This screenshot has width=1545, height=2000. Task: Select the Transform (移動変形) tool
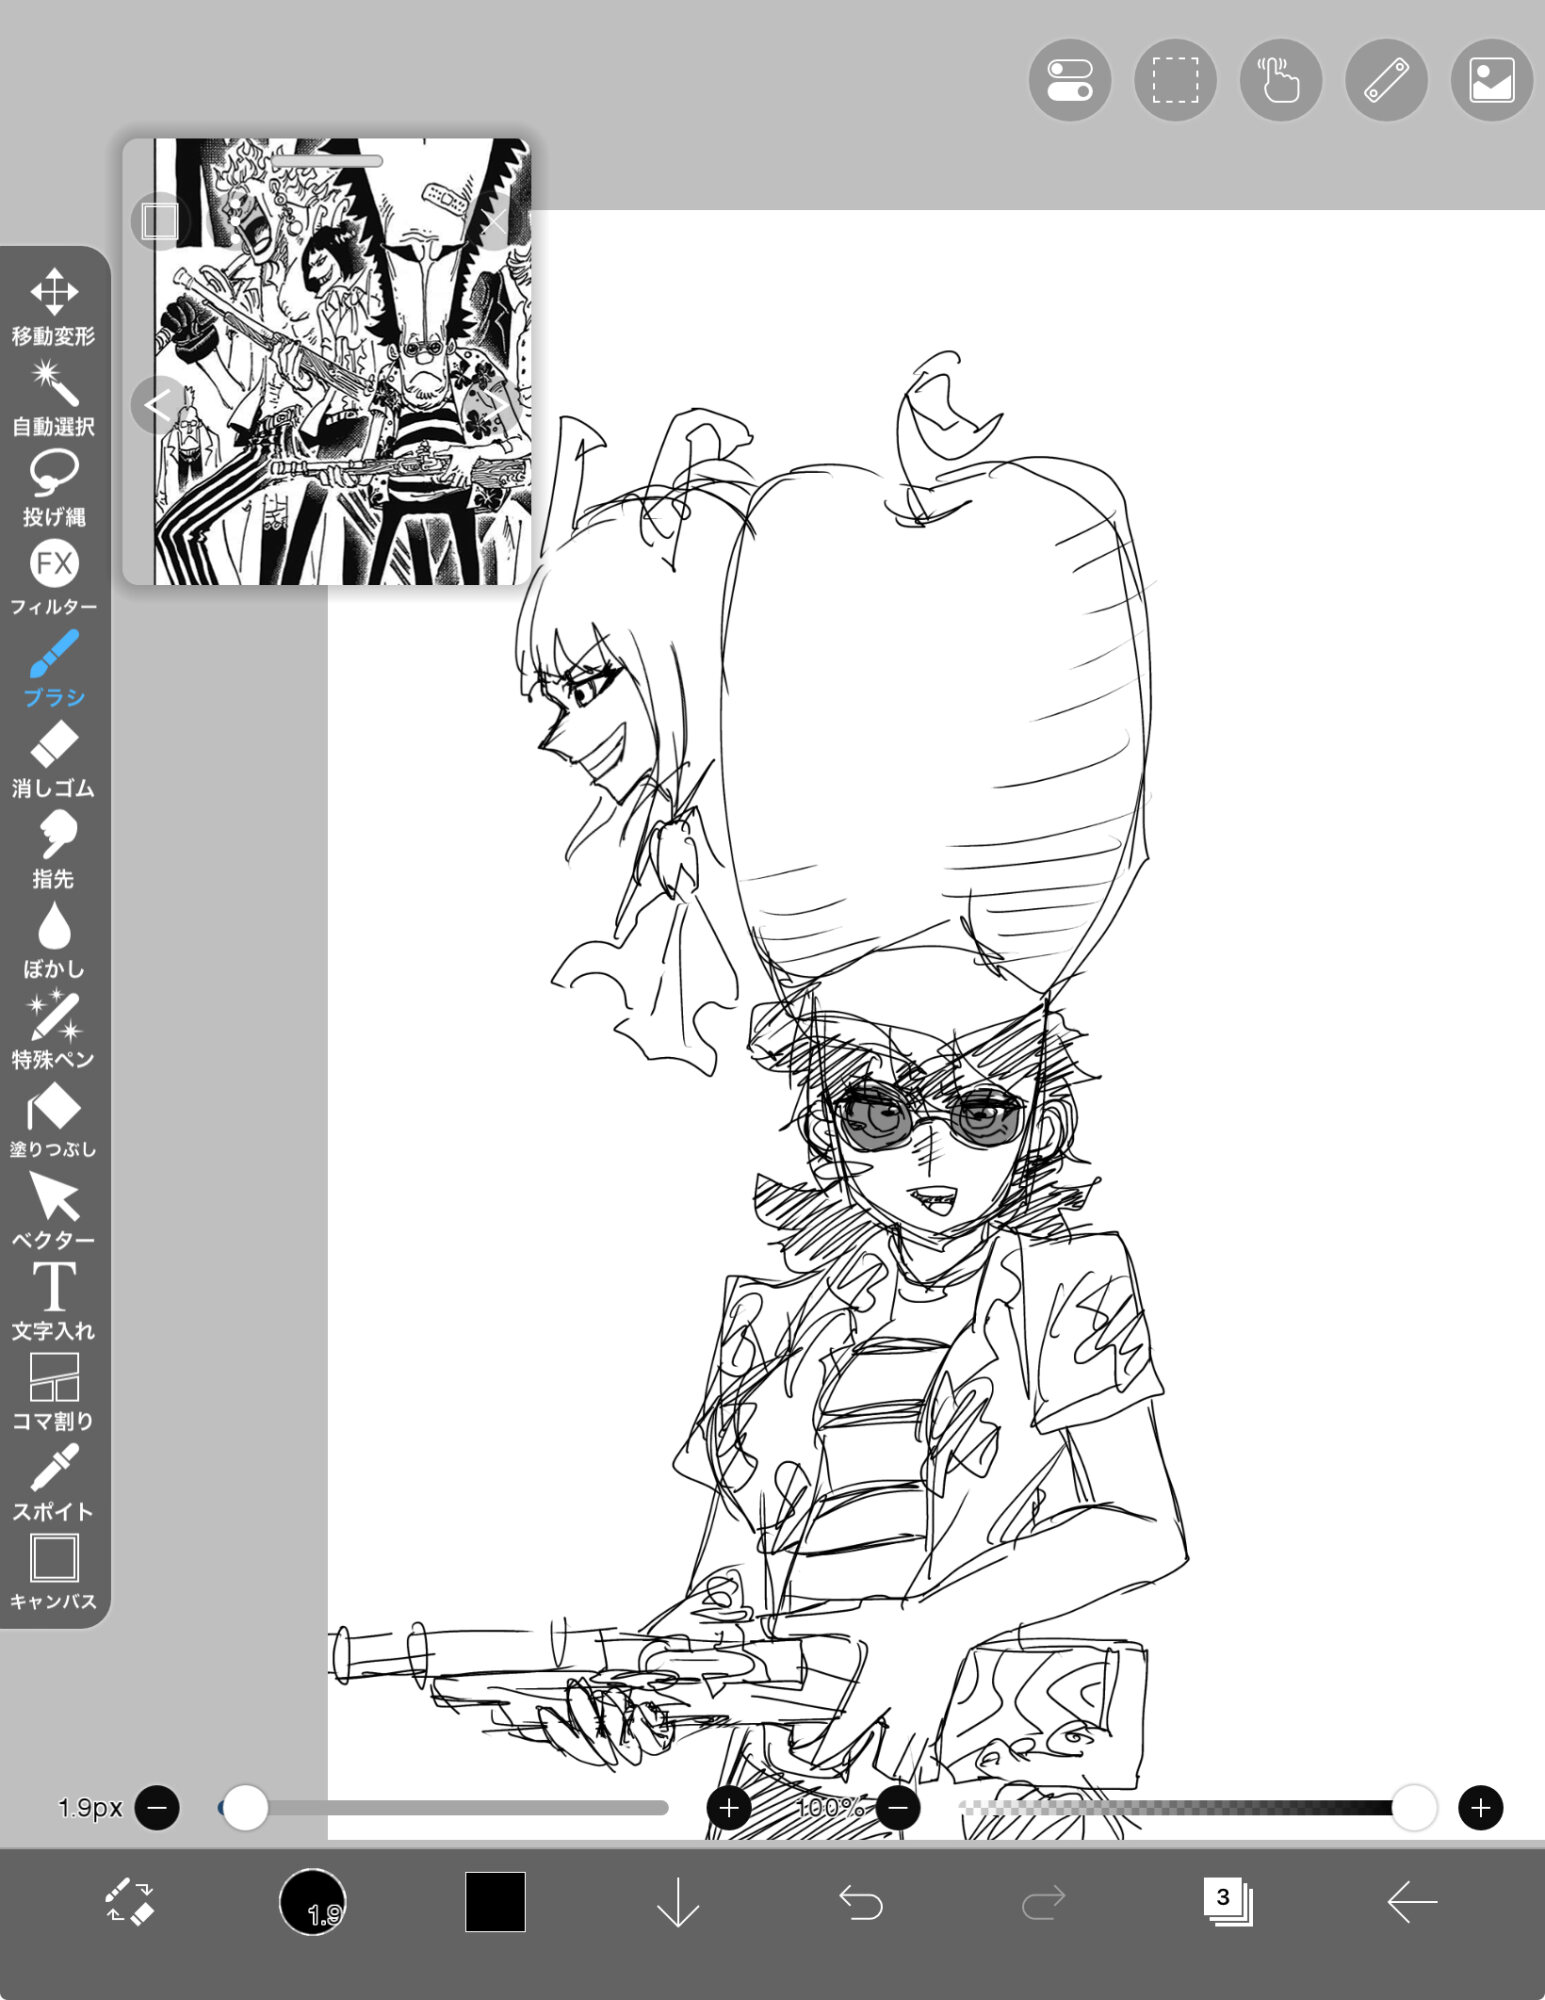click(x=54, y=306)
